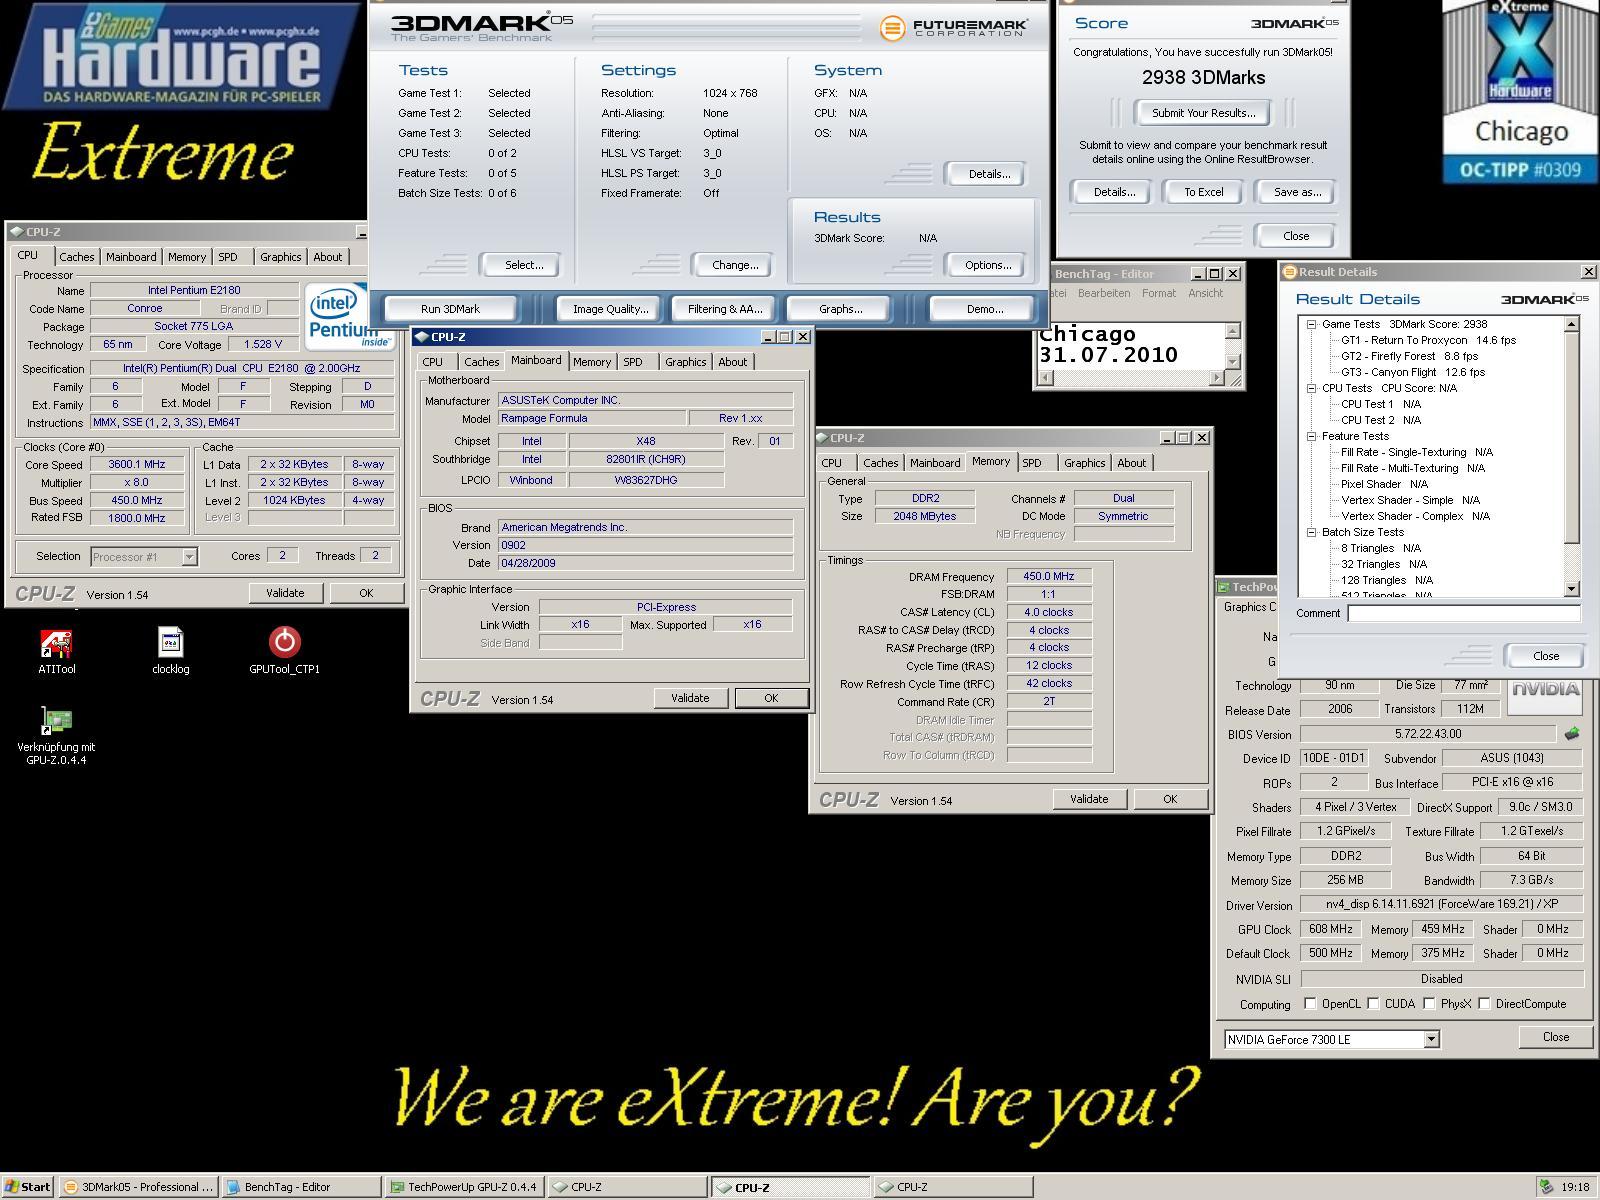This screenshot has width=1600, height=1200.
Task: Open the NVIDIA GeForce 7300 LE dropdown
Action: coord(1431,1039)
